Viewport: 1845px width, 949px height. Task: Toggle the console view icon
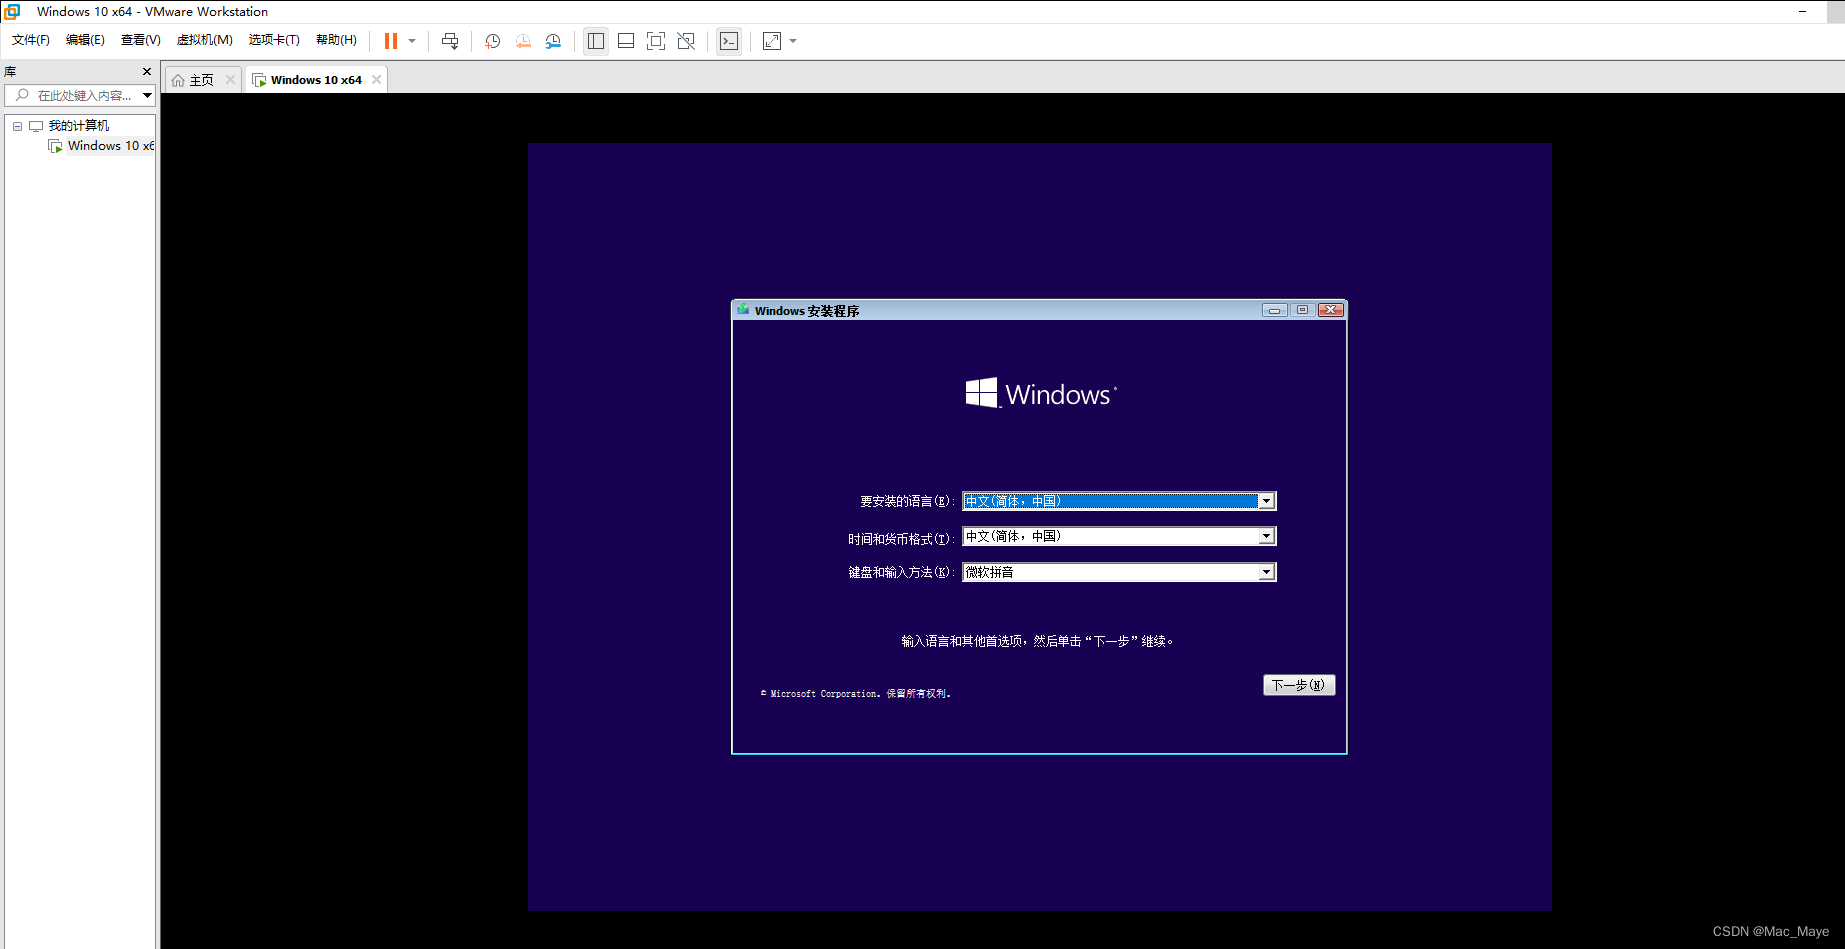(x=729, y=41)
